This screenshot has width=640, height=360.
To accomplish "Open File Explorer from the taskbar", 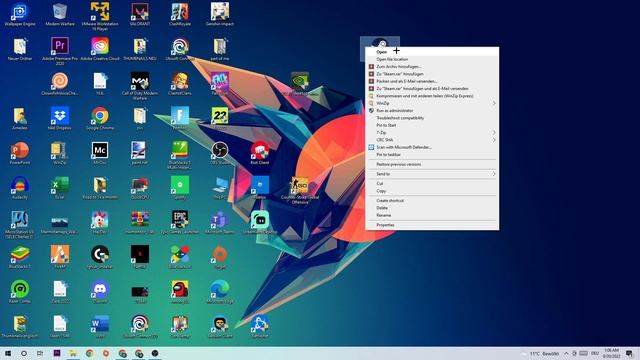I will point(73,353).
